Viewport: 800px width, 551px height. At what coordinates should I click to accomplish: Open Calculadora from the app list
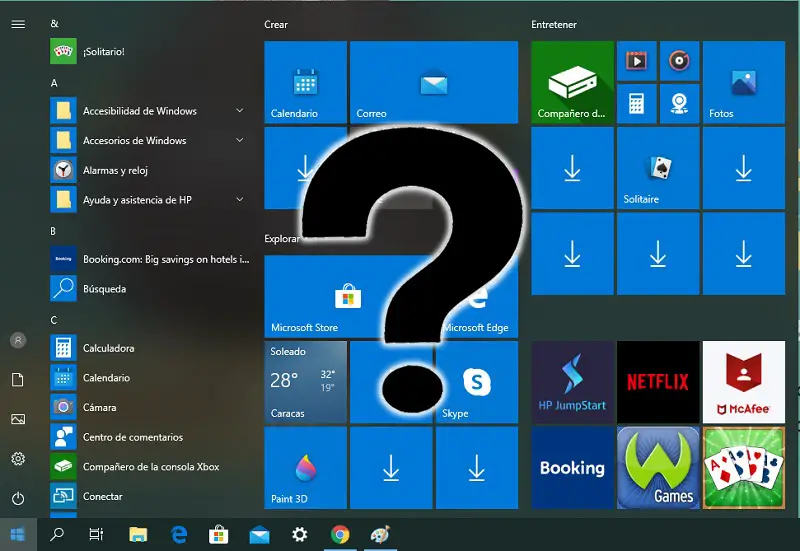pos(108,348)
